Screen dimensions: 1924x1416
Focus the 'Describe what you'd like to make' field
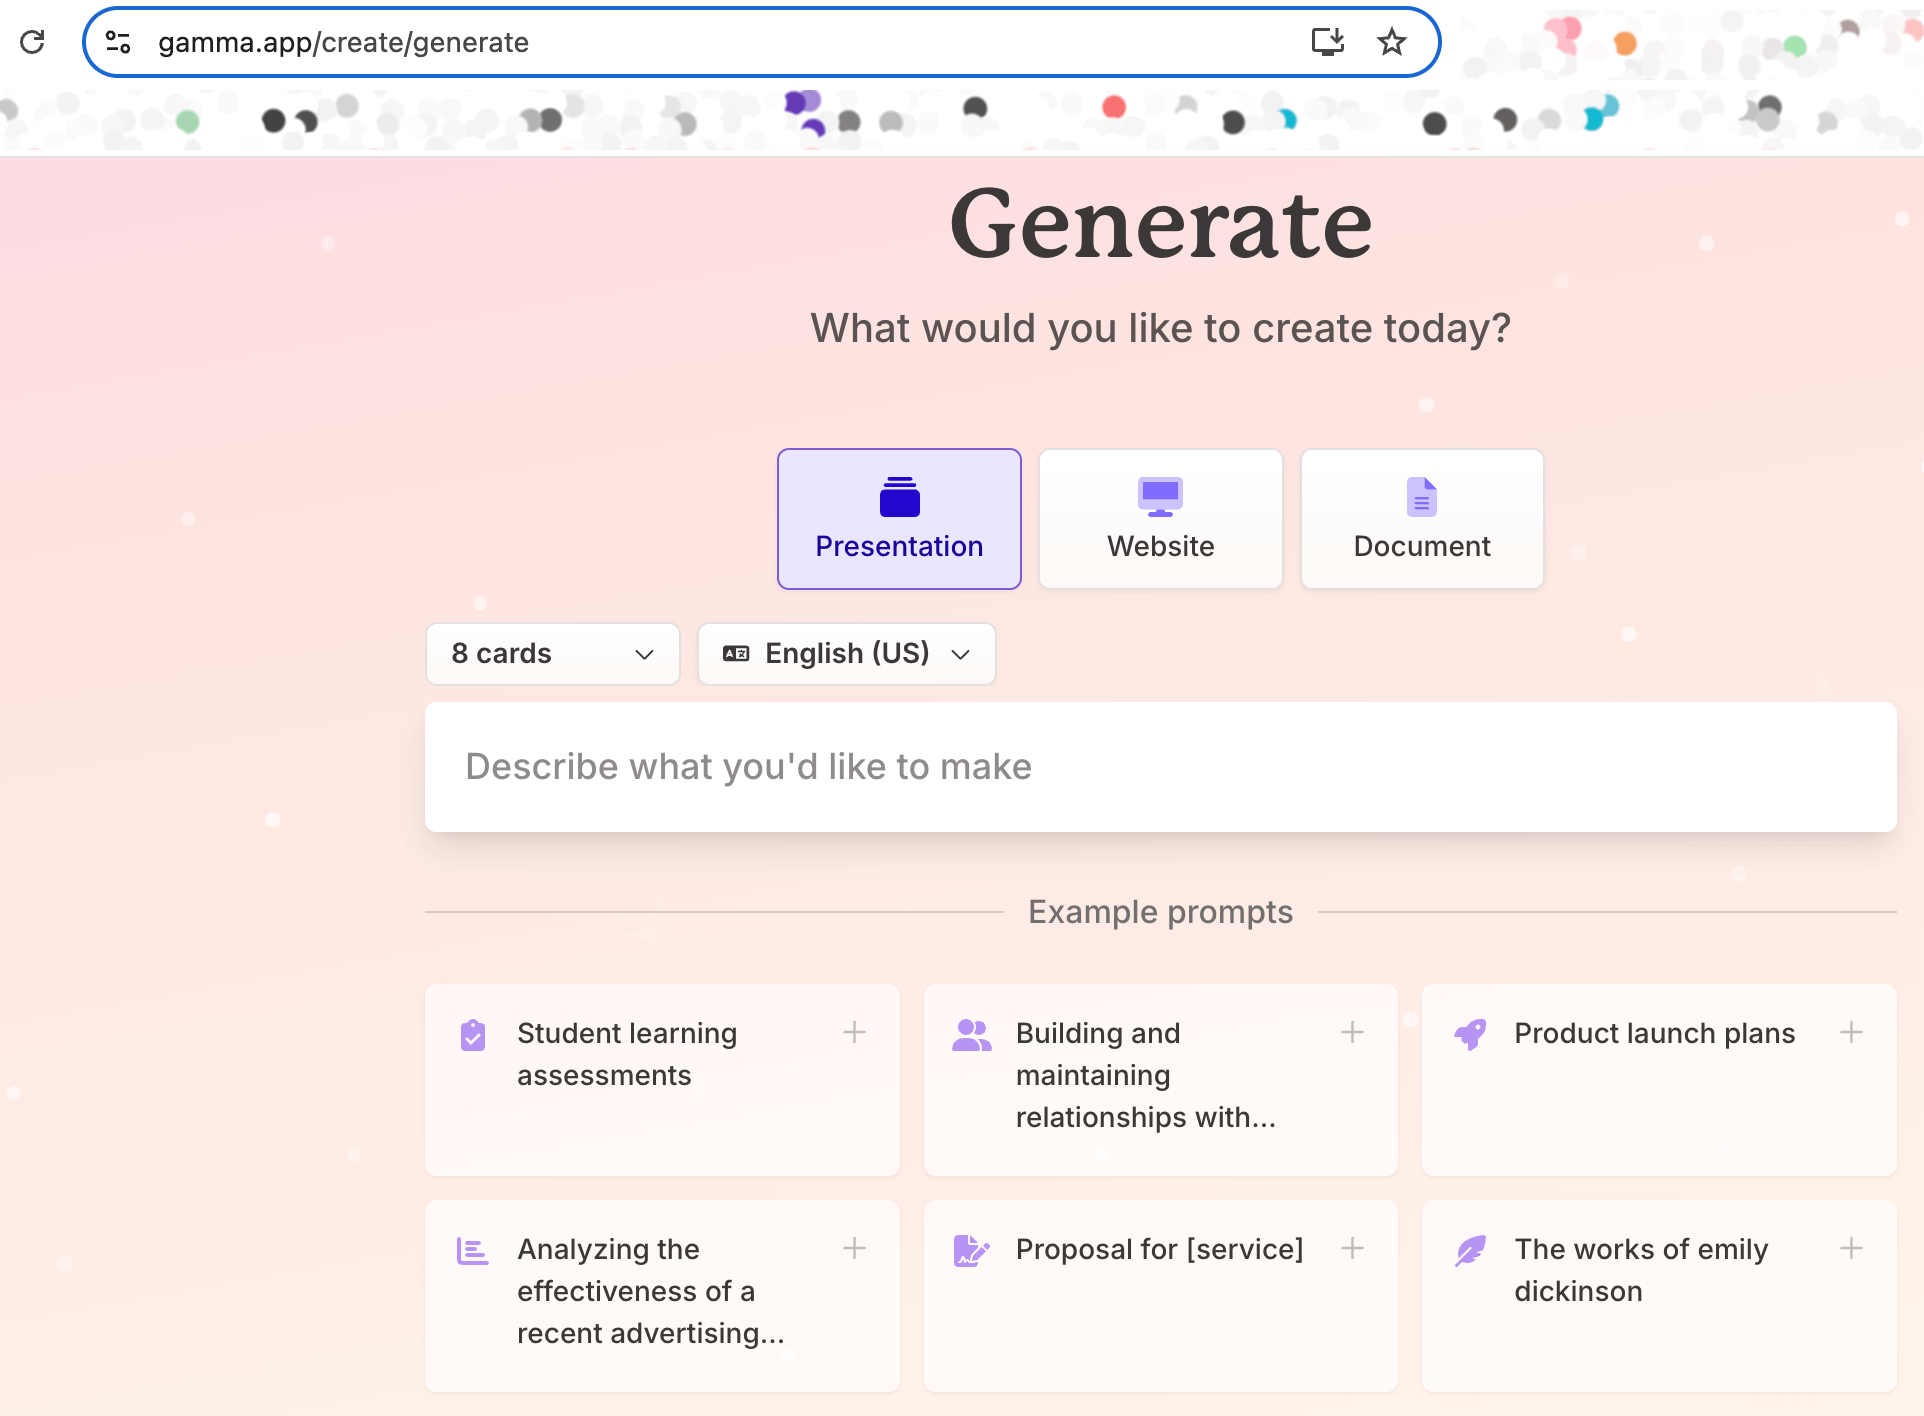(x=1160, y=767)
